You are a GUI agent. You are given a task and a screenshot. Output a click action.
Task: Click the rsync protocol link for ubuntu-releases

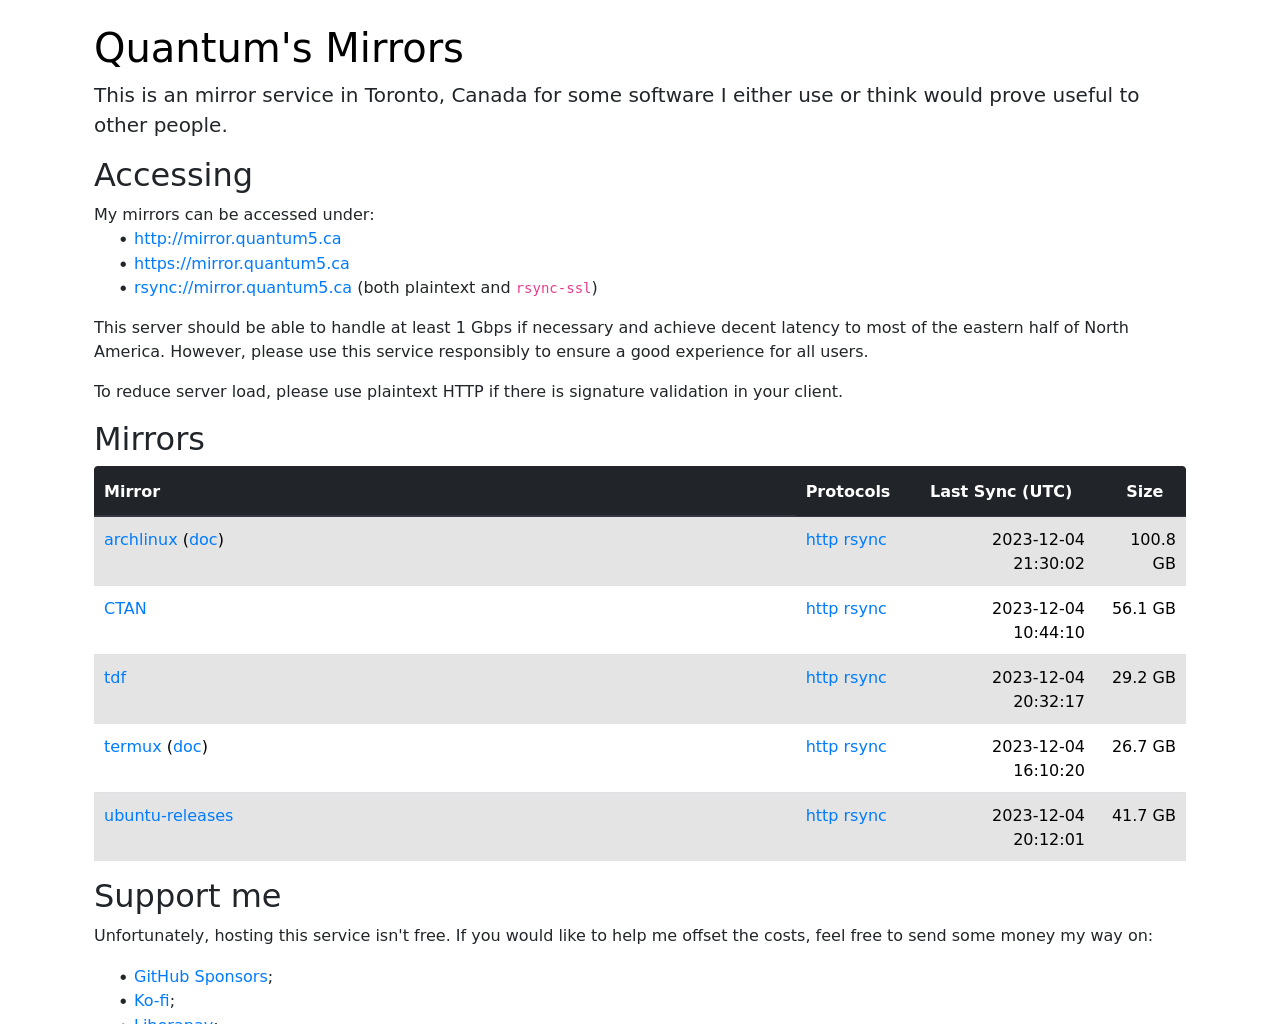[865, 816]
